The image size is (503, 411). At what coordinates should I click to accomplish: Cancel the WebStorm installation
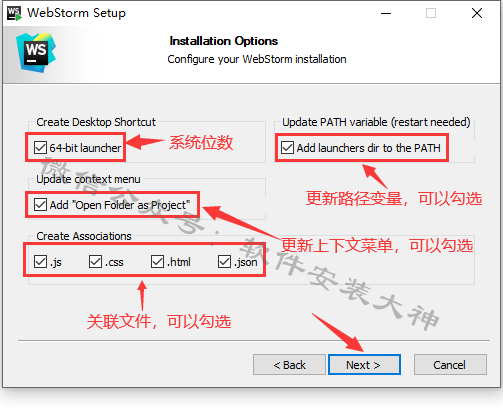450,365
